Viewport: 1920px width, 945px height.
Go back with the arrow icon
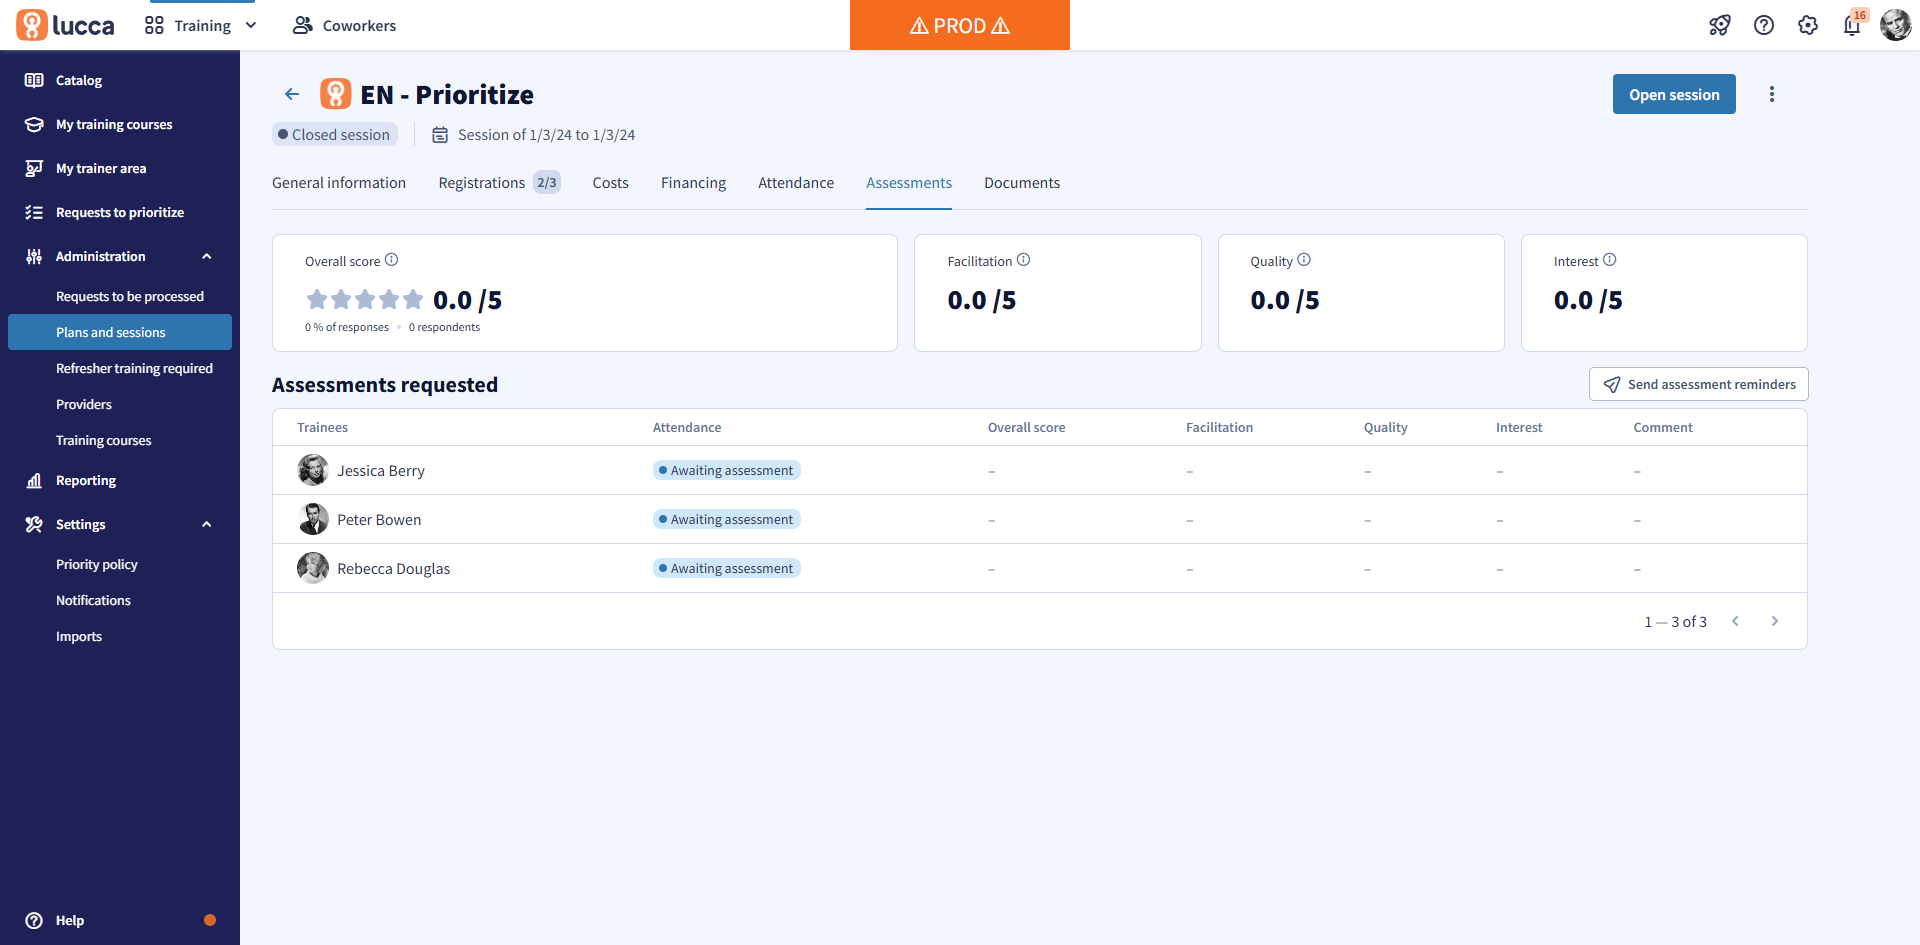pyautogui.click(x=292, y=94)
